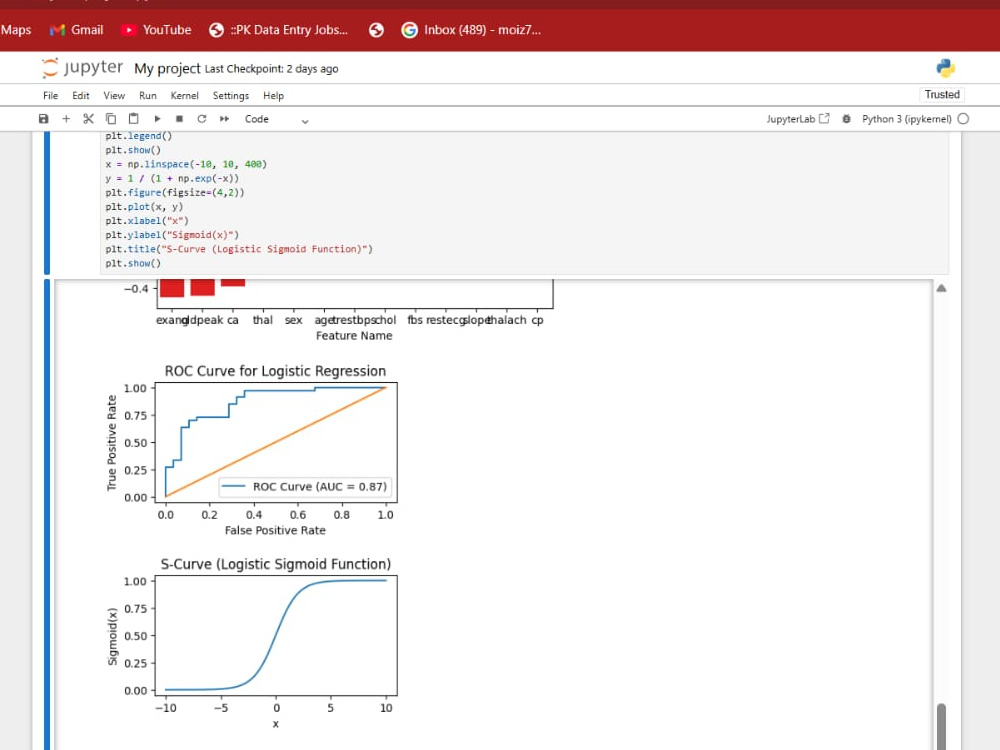The width and height of the screenshot is (1000, 750).
Task: Open the Maps bookmark
Action: click(16, 30)
